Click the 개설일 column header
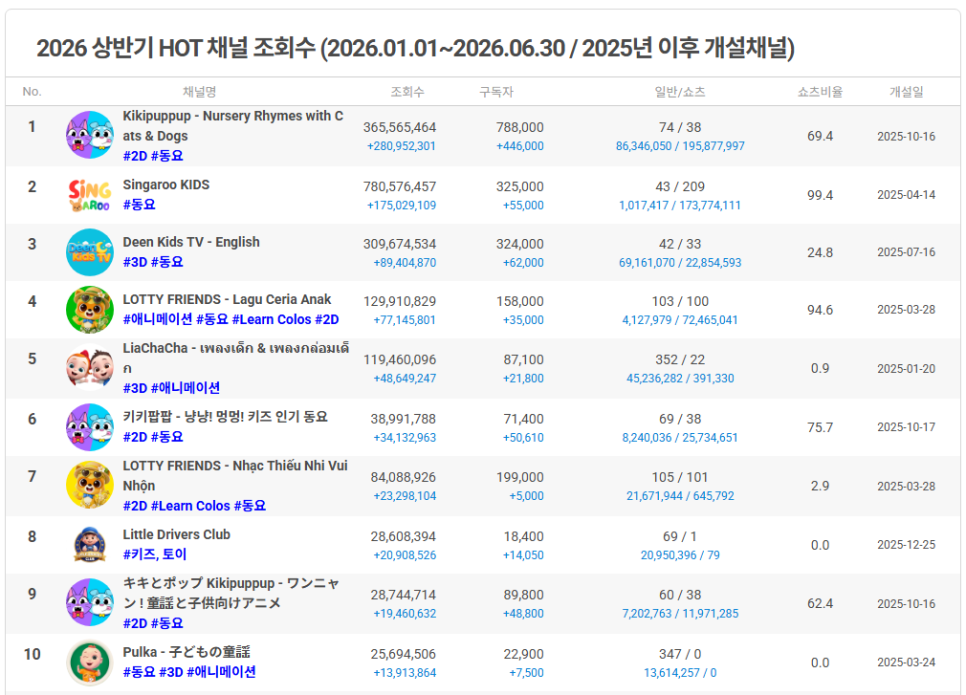This screenshot has height=695, width=966. [906, 92]
